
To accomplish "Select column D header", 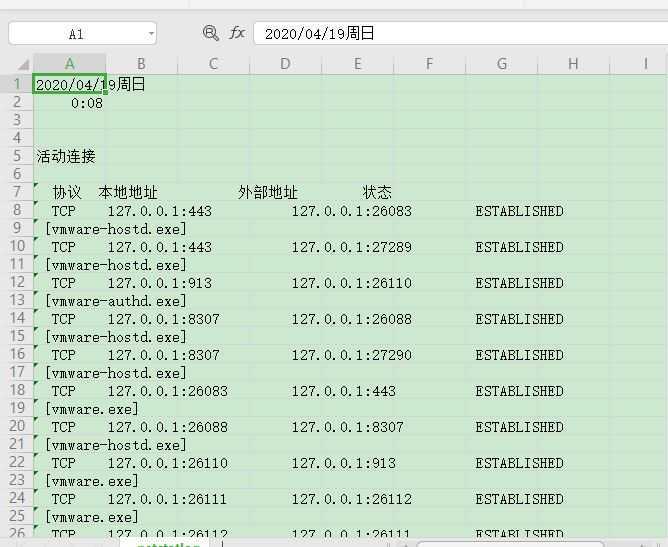I will pyautogui.click(x=285, y=64).
